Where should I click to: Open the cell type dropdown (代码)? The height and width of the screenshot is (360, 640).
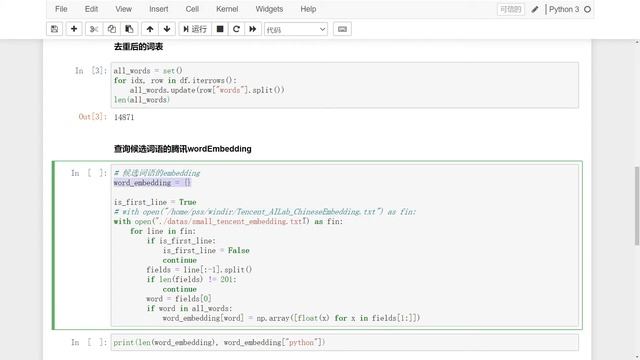point(296,29)
